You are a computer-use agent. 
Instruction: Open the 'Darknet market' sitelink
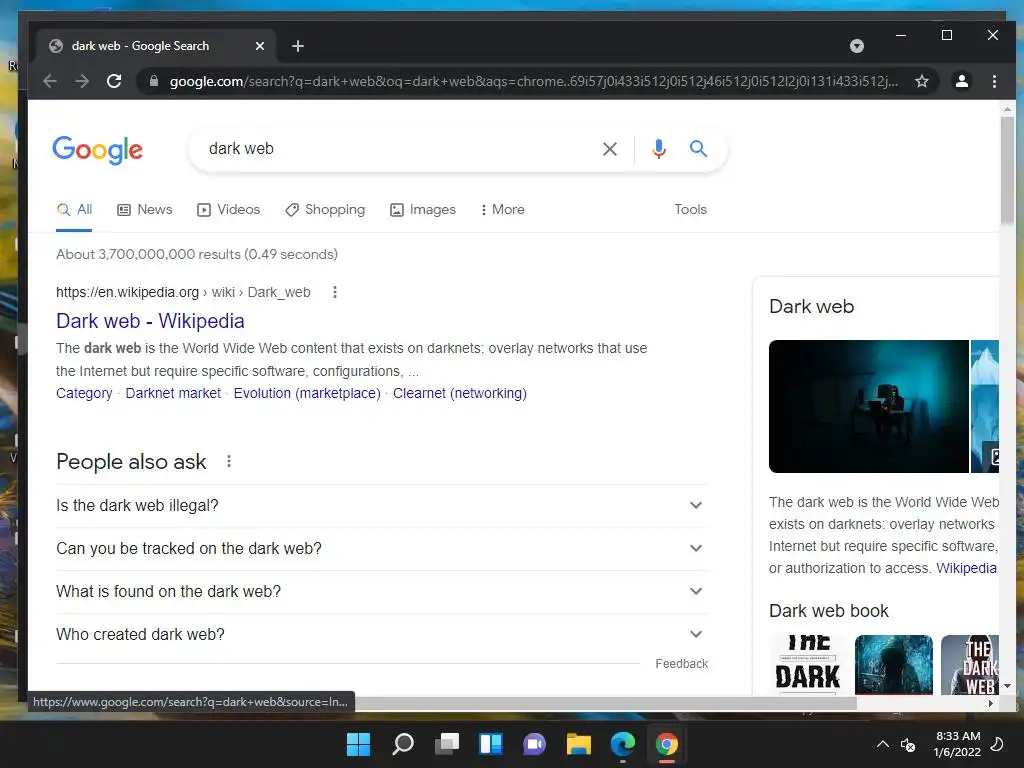(173, 393)
